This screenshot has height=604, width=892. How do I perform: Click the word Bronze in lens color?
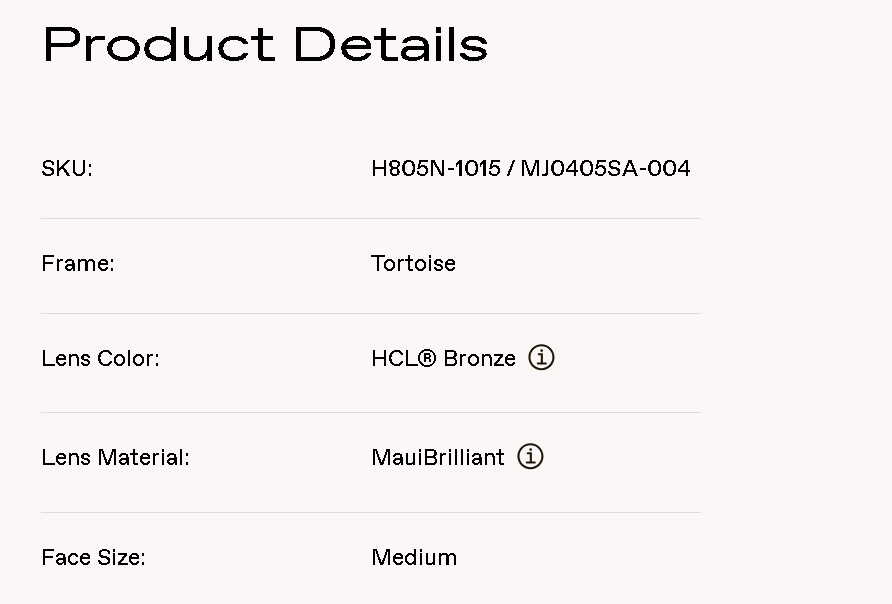pos(480,358)
